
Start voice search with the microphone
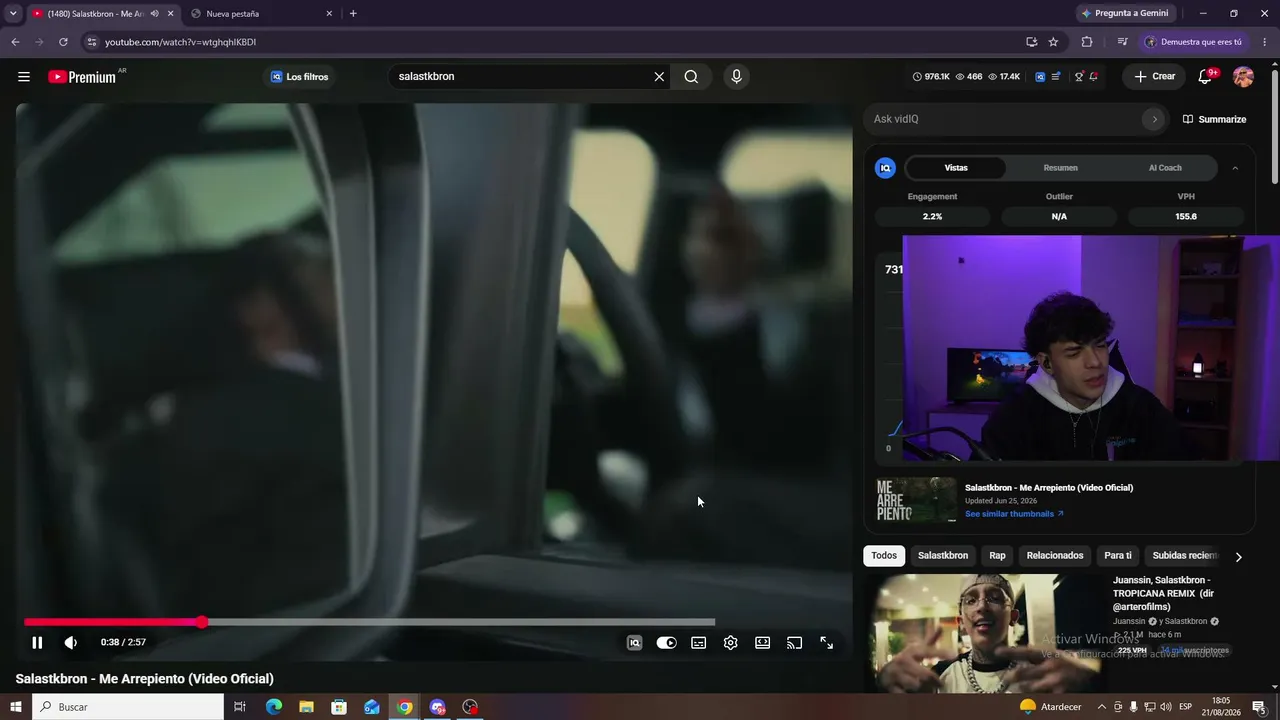coord(737,77)
